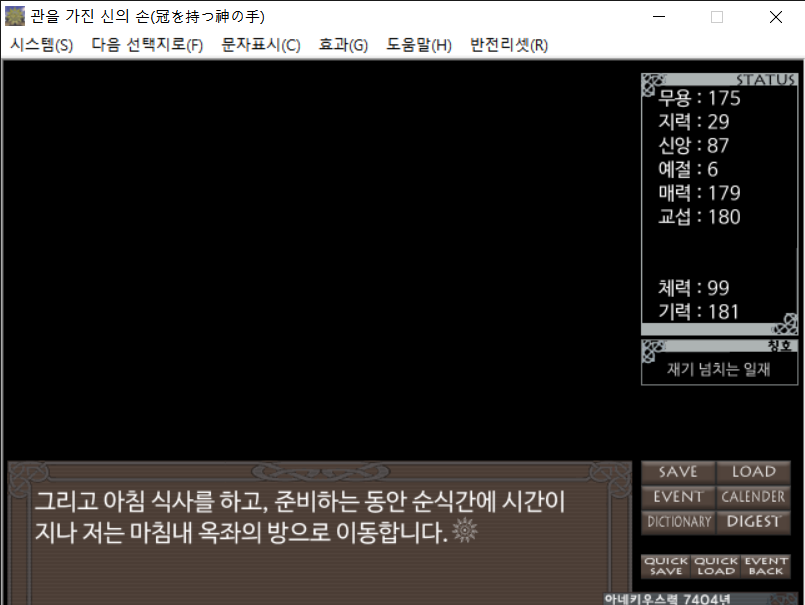This screenshot has height=605, width=805.
Task: Click the 예절 : 6 stat
Action: [688, 169]
